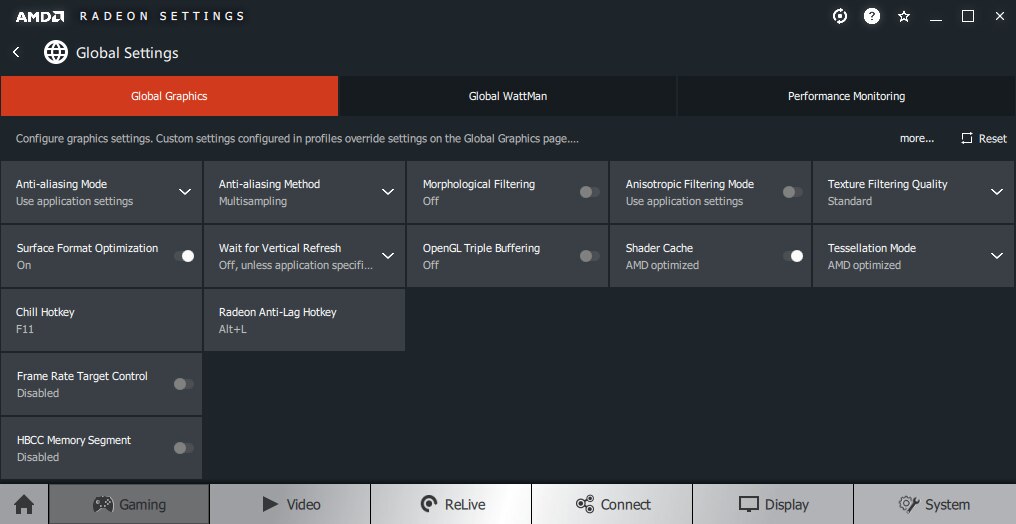The width and height of the screenshot is (1016, 524).
Task: Click the Connect nodes icon
Action: coord(585,504)
